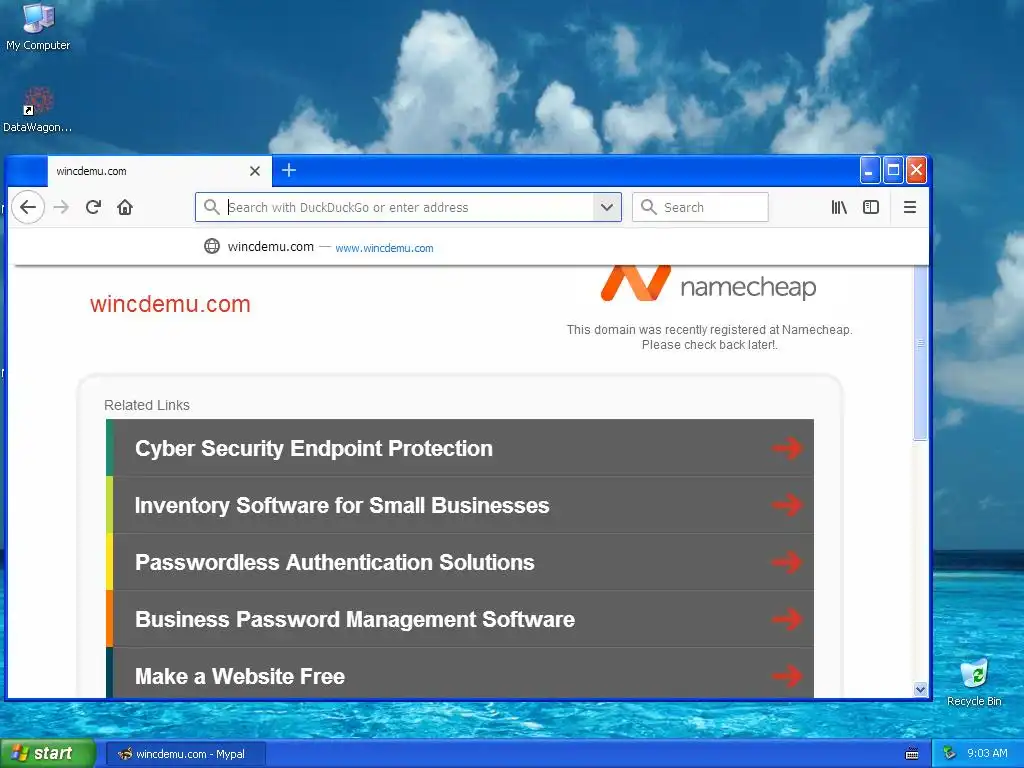Minimize the Mypal browser window
Screen dimensions: 1024x768
870,170
